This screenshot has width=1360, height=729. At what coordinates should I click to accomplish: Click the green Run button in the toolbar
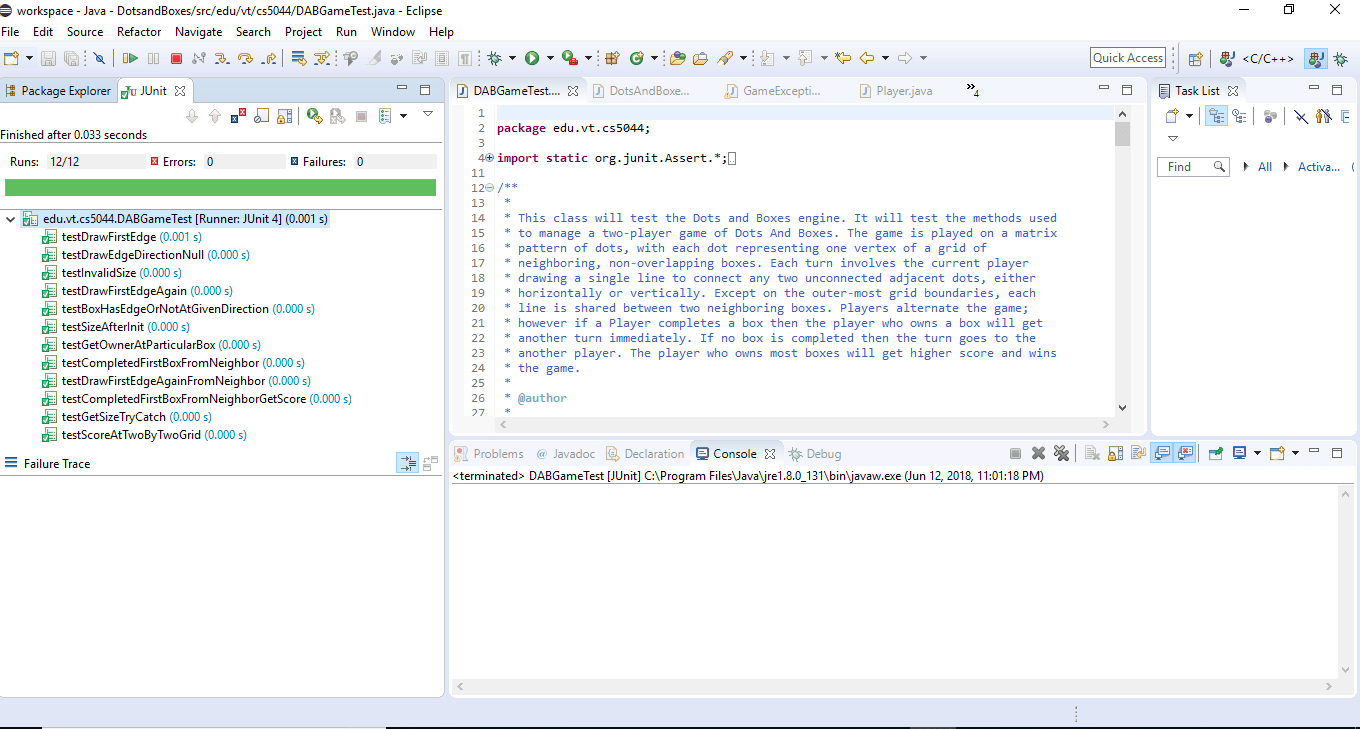(x=531, y=58)
